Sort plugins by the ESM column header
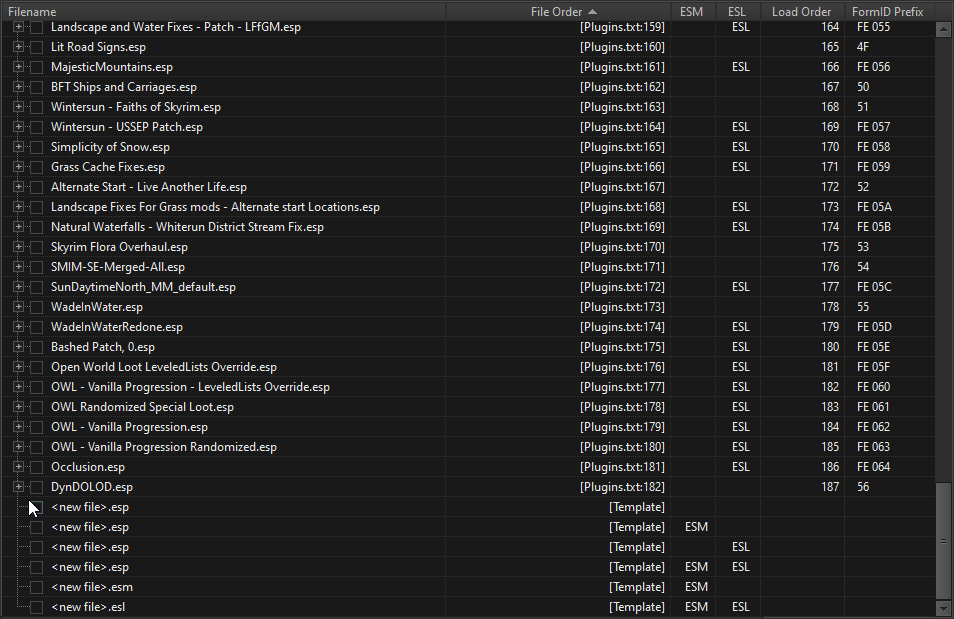Image resolution: width=954 pixels, height=619 pixels. pos(691,12)
